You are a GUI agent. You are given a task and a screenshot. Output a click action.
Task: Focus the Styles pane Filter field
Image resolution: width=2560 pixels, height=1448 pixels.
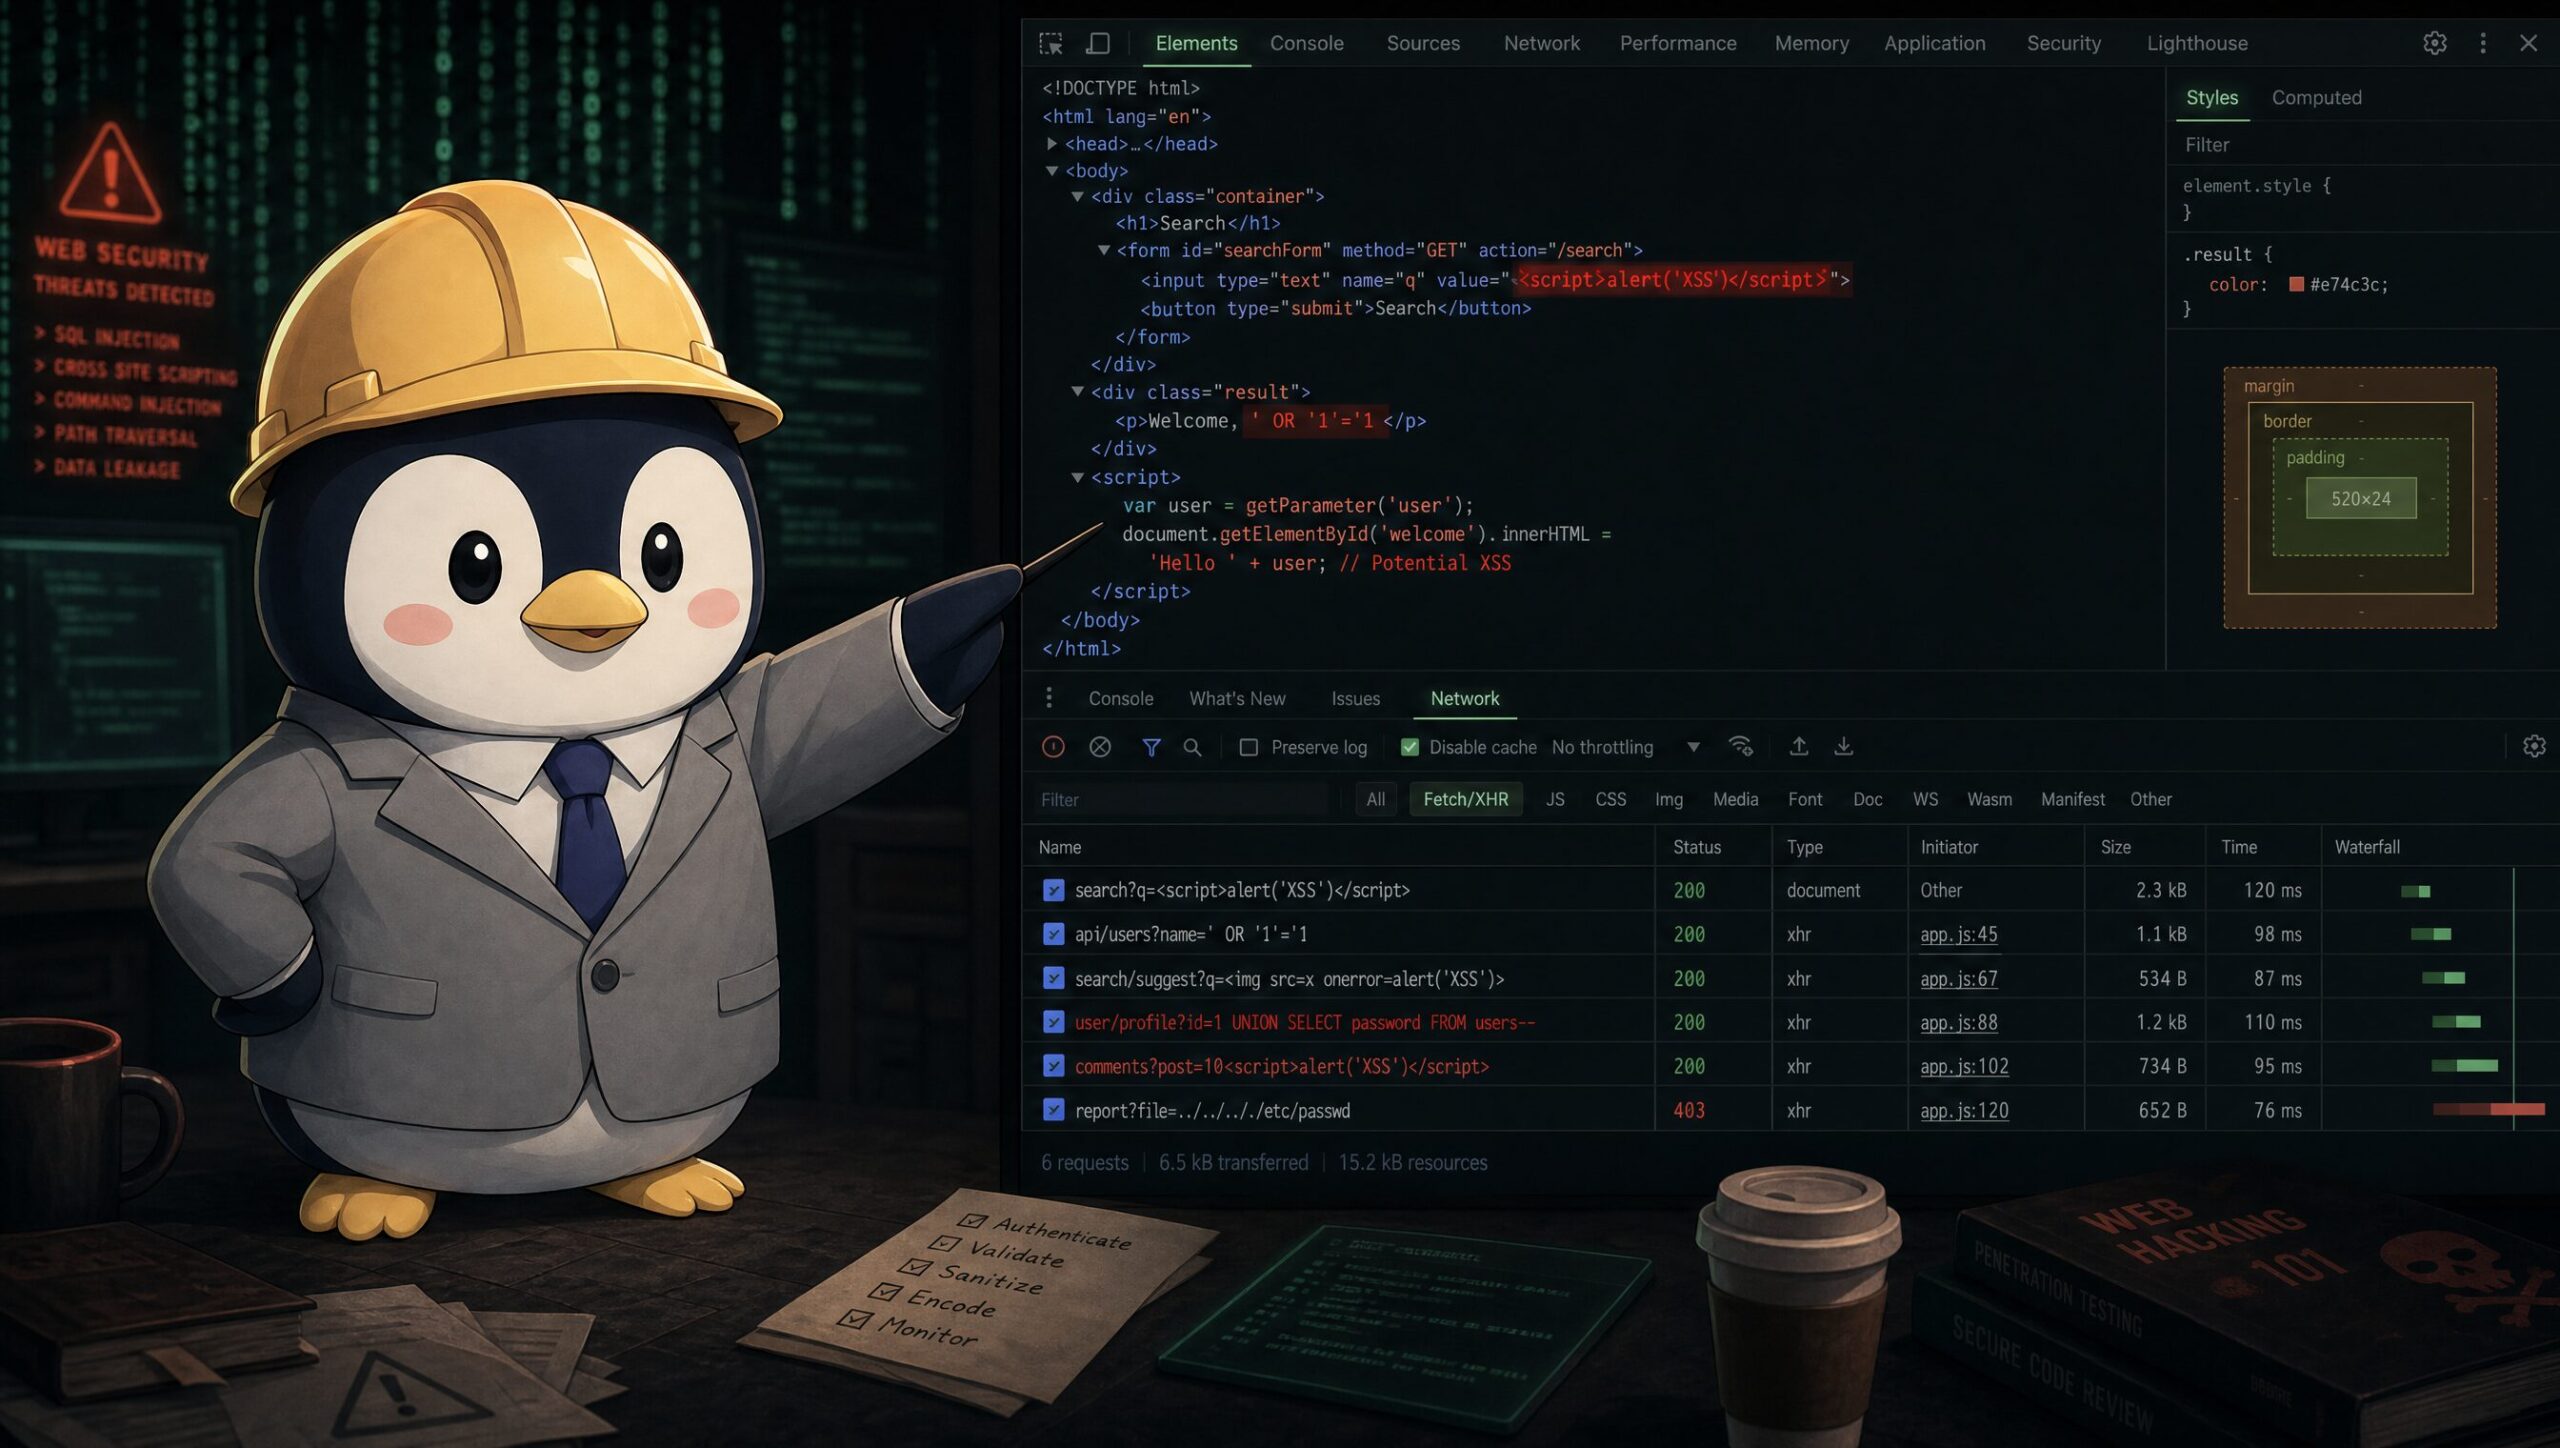[2363, 145]
